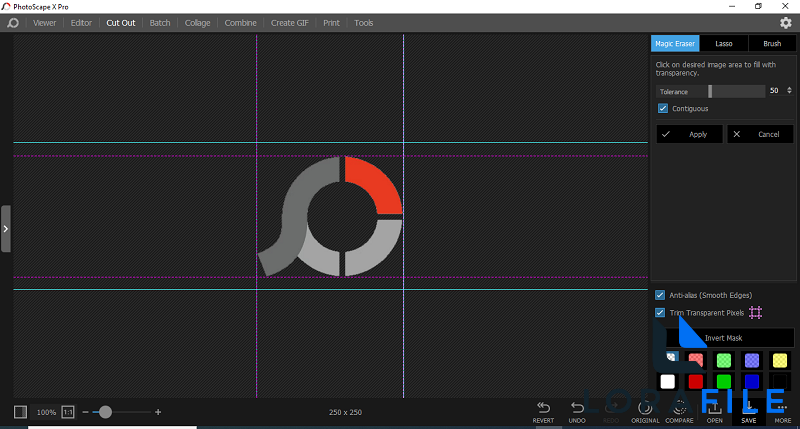Select the transparent red checkered swatch
The height and width of the screenshot is (429, 800).
[x=695, y=360]
